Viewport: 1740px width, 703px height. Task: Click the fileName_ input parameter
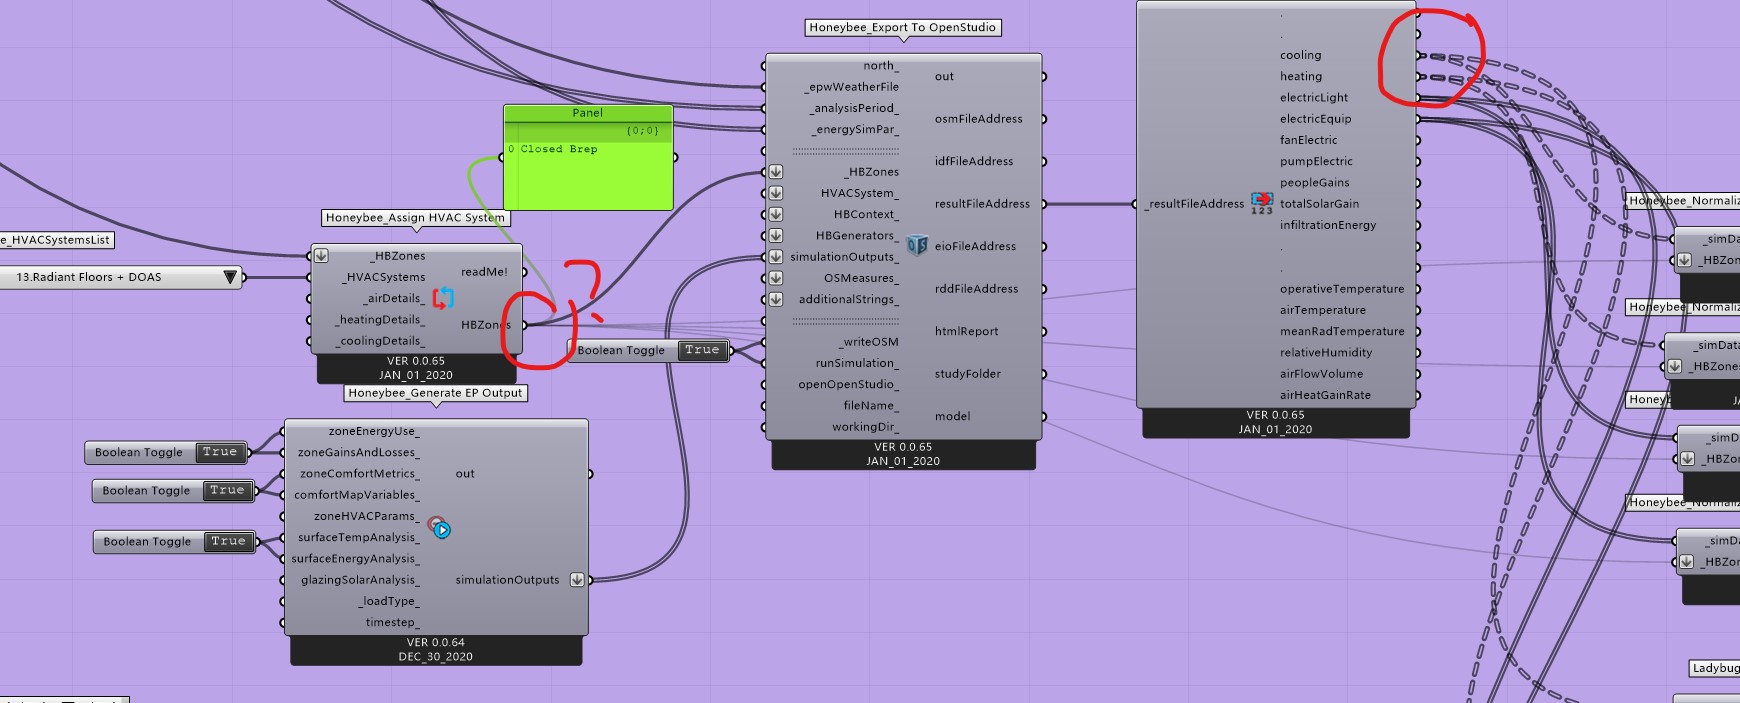(871, 406)
